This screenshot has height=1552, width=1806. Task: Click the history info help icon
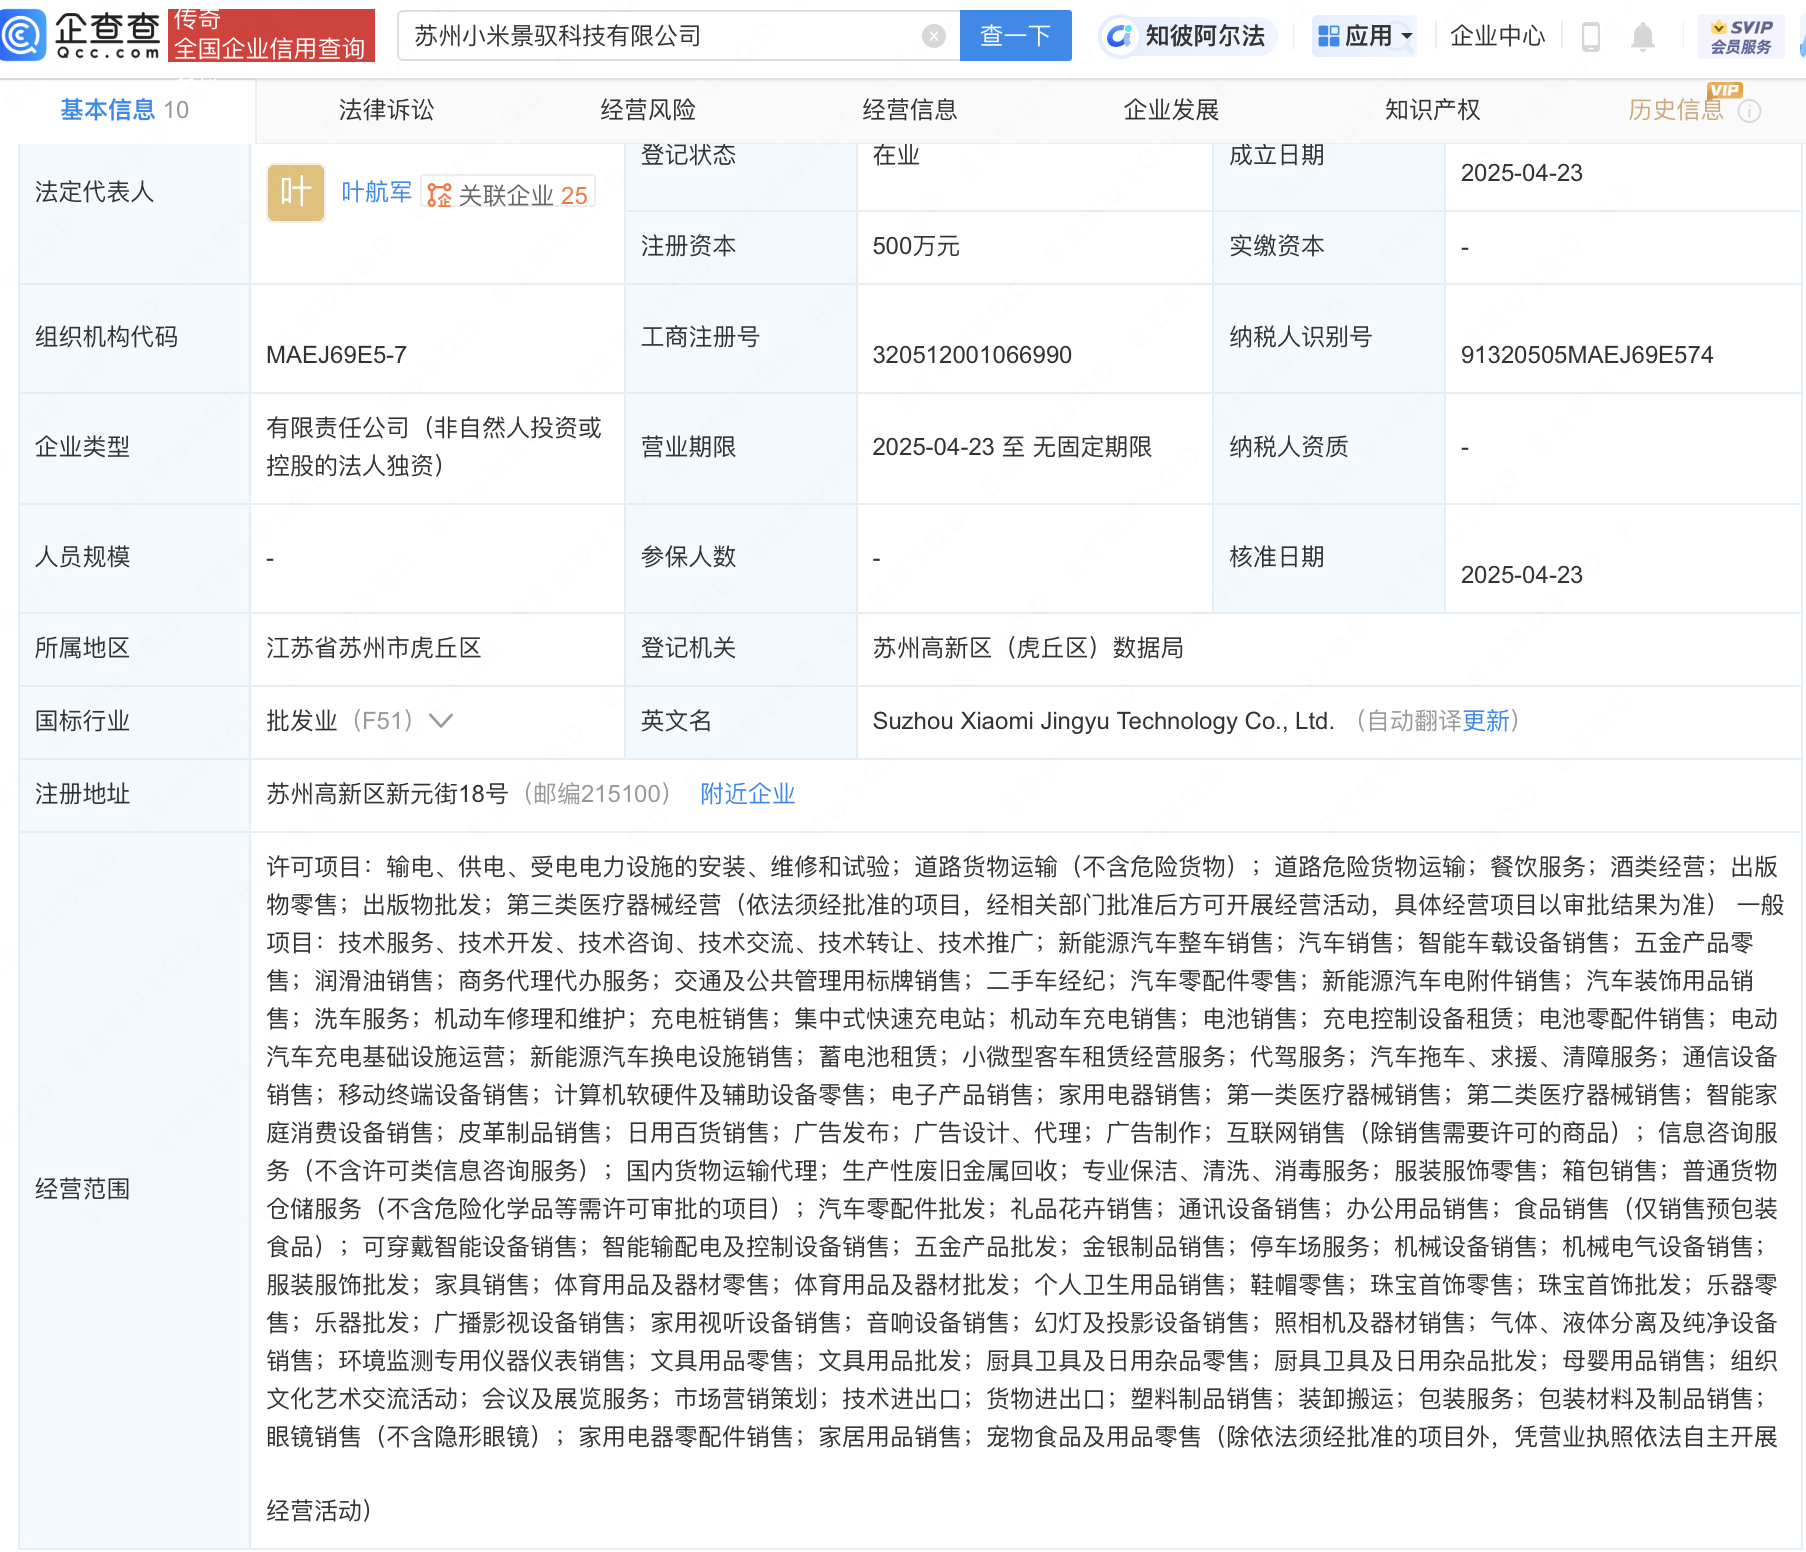[1749, 111]
